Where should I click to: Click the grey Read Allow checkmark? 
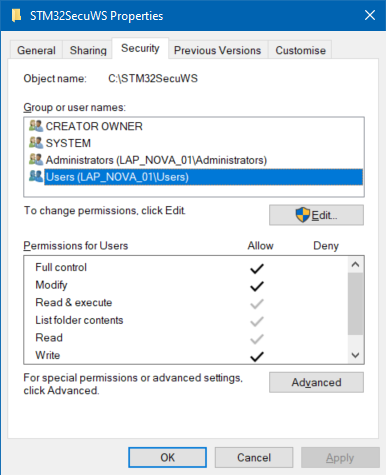click(257, 339)
